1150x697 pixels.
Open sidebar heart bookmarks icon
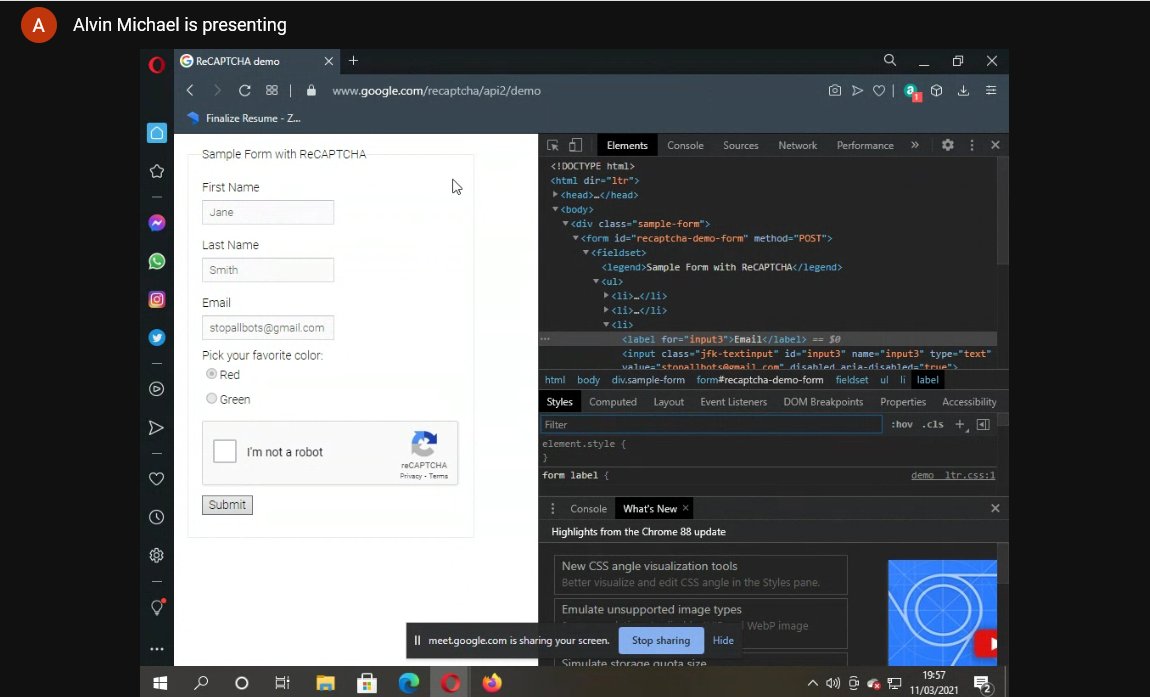pyautogui.click(x=156, y=478)
